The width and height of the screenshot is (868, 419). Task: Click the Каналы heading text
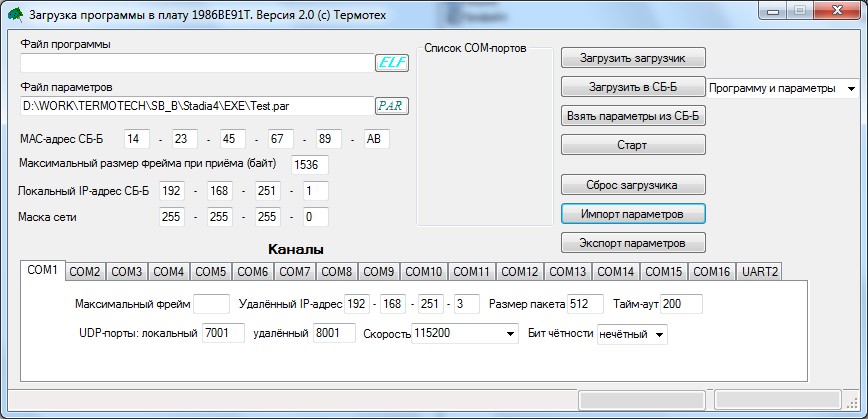[296, 250]
